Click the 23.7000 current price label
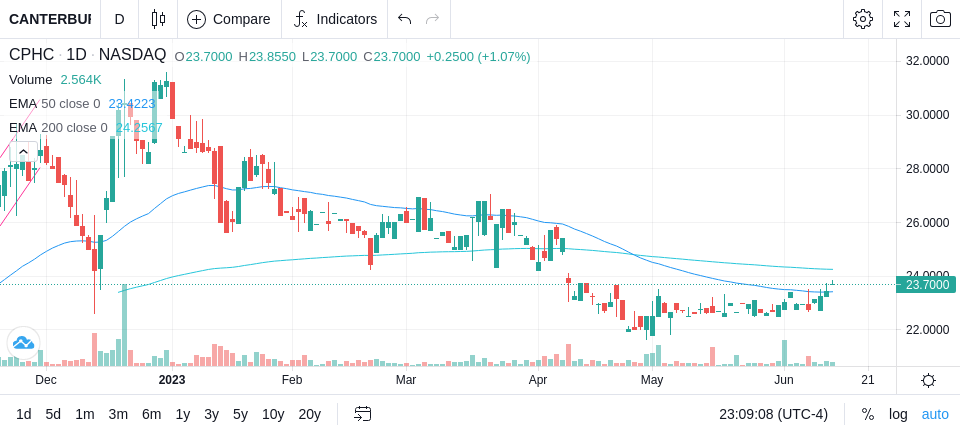960x433 pixels. click(927, 284)
